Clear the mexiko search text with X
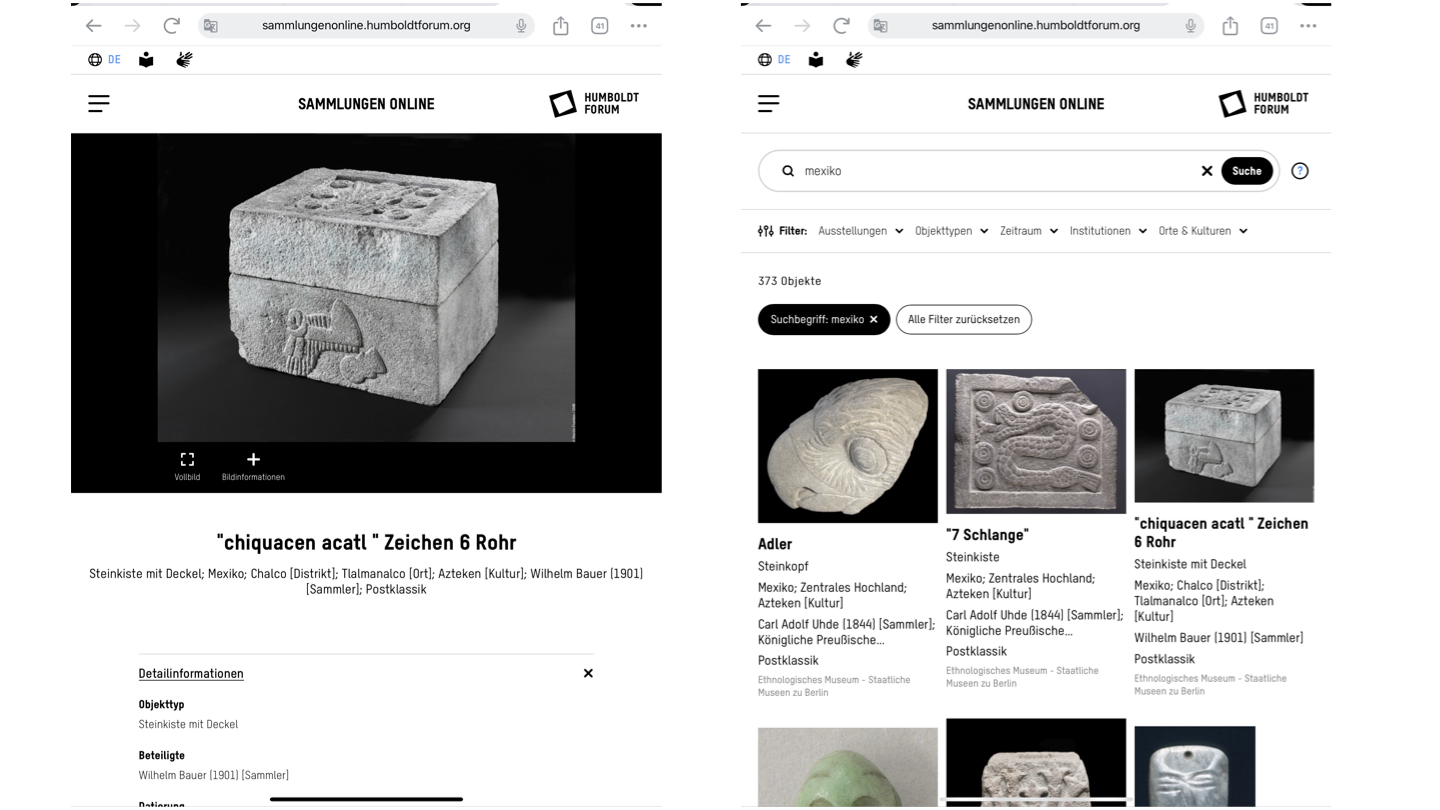The height and width of the screenshot is (810, 1440). click(x=1207, y=171)
